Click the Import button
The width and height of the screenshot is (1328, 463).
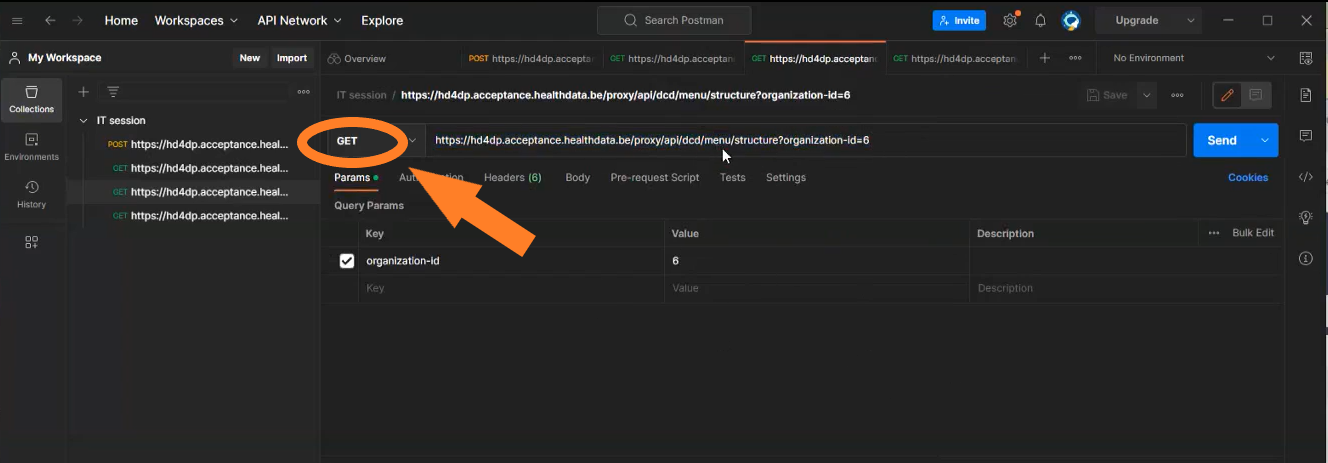point(292,58)
